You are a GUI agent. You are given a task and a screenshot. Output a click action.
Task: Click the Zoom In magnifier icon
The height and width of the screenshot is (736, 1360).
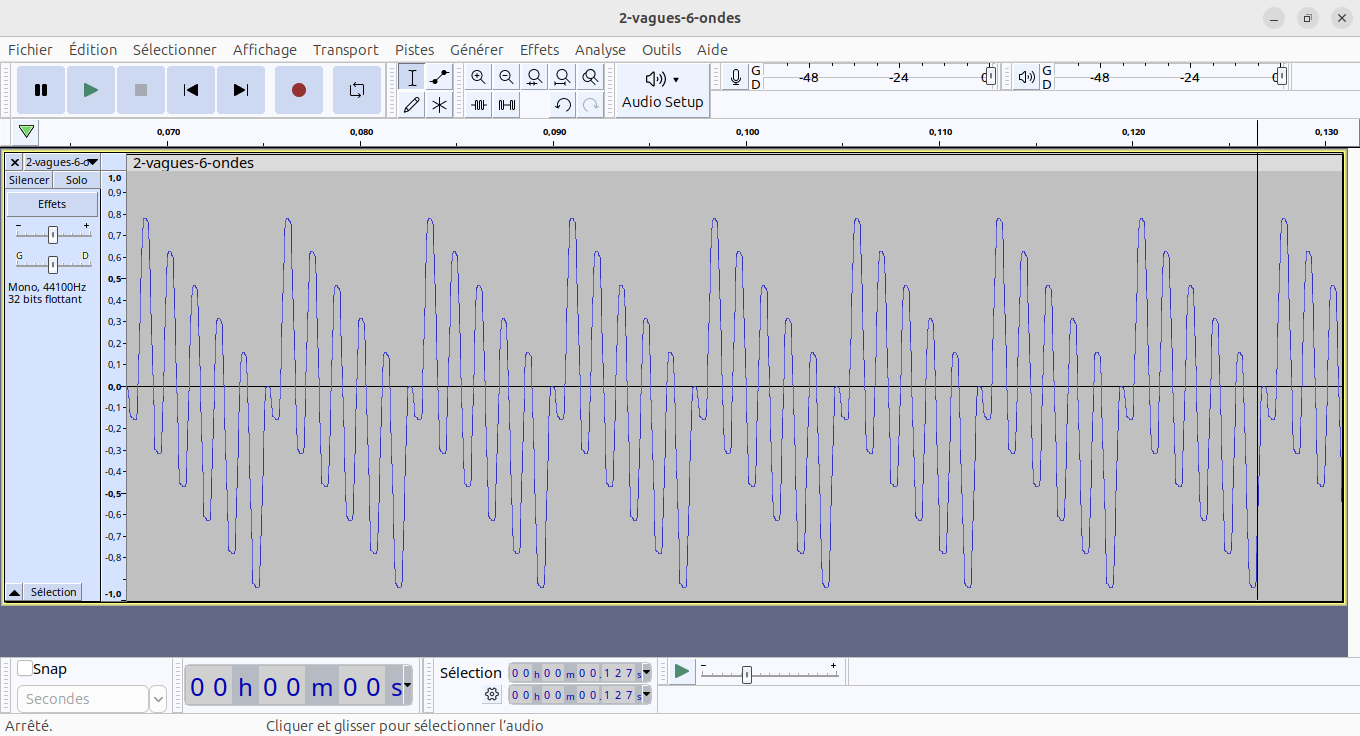(479, 77)
